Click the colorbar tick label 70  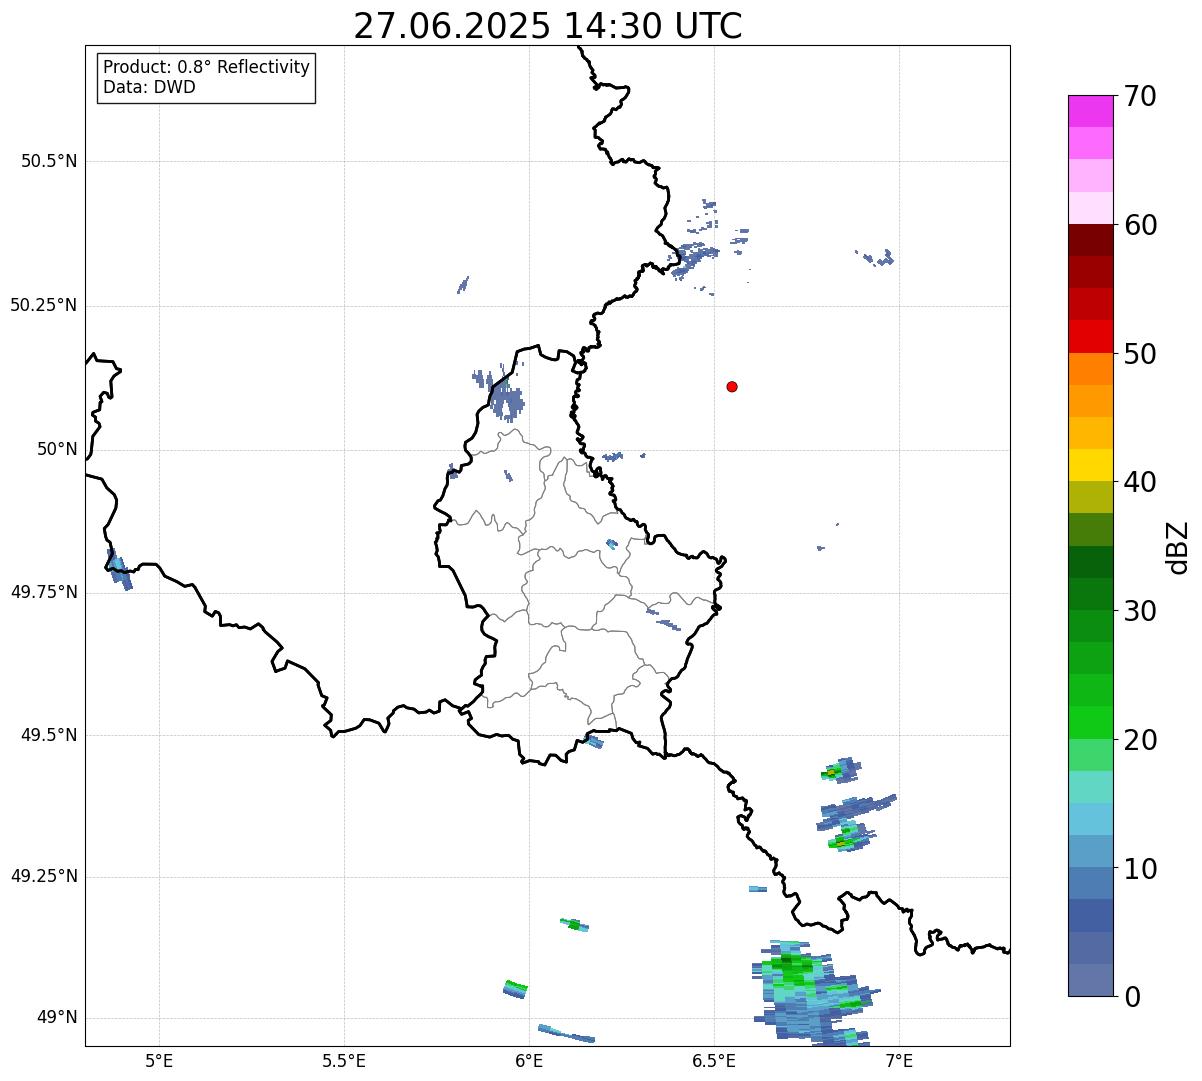pos(1140,96)
